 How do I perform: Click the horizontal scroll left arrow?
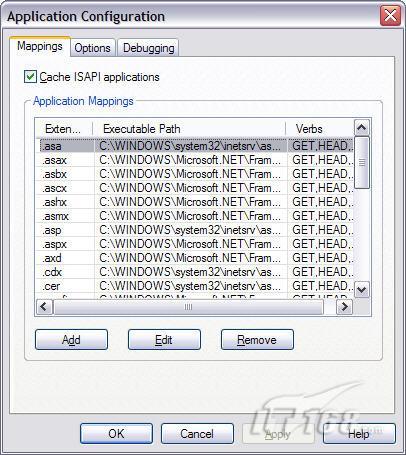(44, 306)
